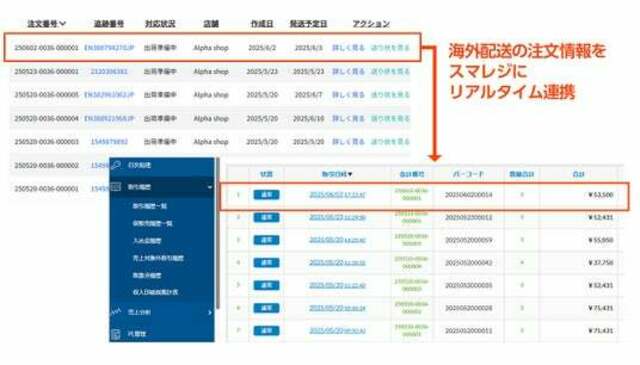Open 入出金履歴 in the sidebar submenu
The height and width of the screenshot is (365, 640).
147,241
